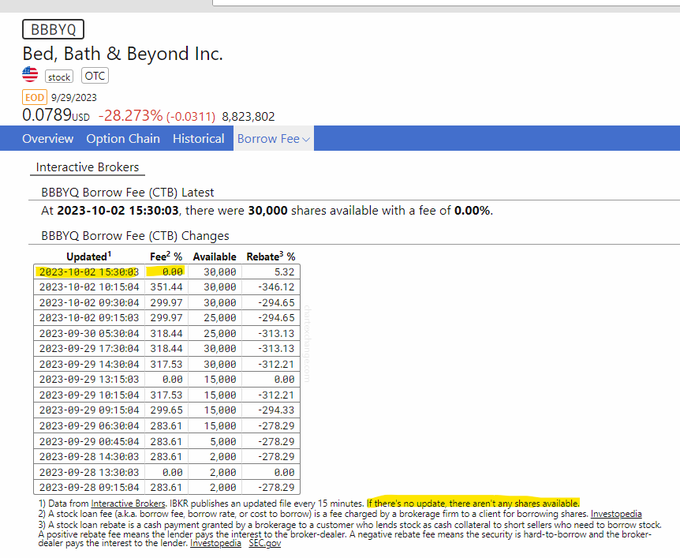Click the BBBYQ Borrow Fee (CTB) Latest heading
680x558 pixels.
[128, 193]
